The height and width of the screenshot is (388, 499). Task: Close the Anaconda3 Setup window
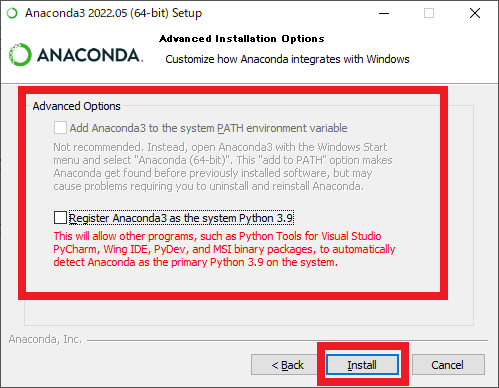point(475,13)
